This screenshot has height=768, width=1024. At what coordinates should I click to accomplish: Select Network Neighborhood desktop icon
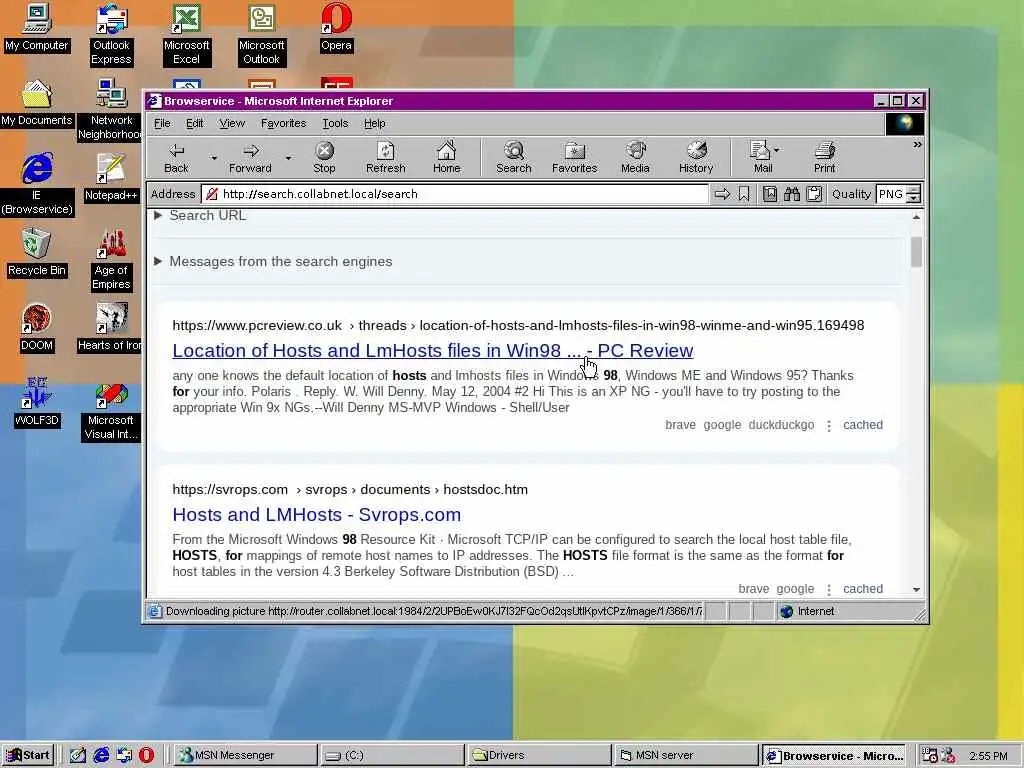click(x=110, y=110)
